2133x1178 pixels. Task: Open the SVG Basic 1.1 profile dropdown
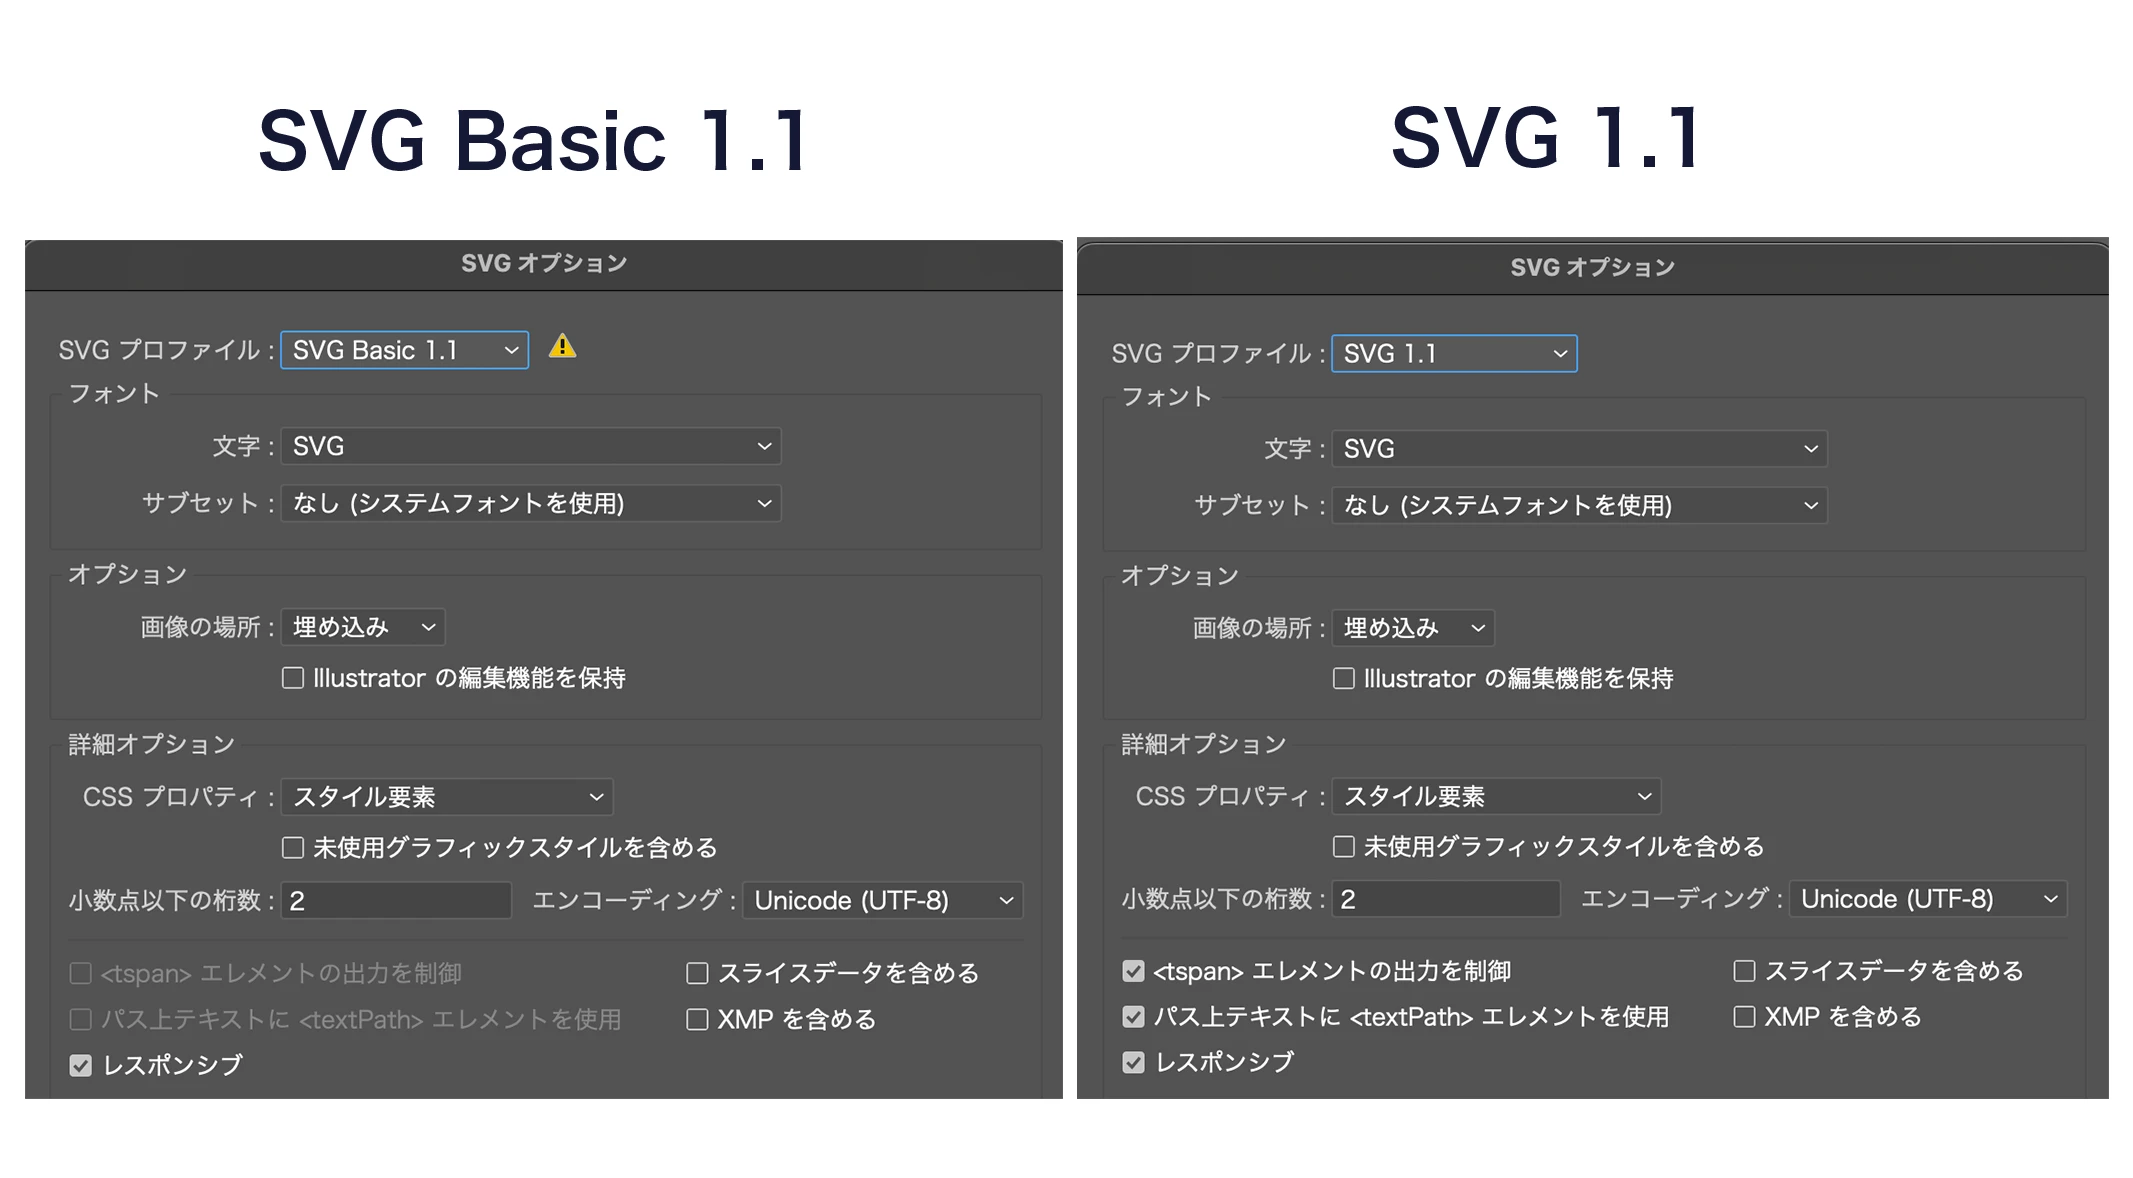click(404, 350)
